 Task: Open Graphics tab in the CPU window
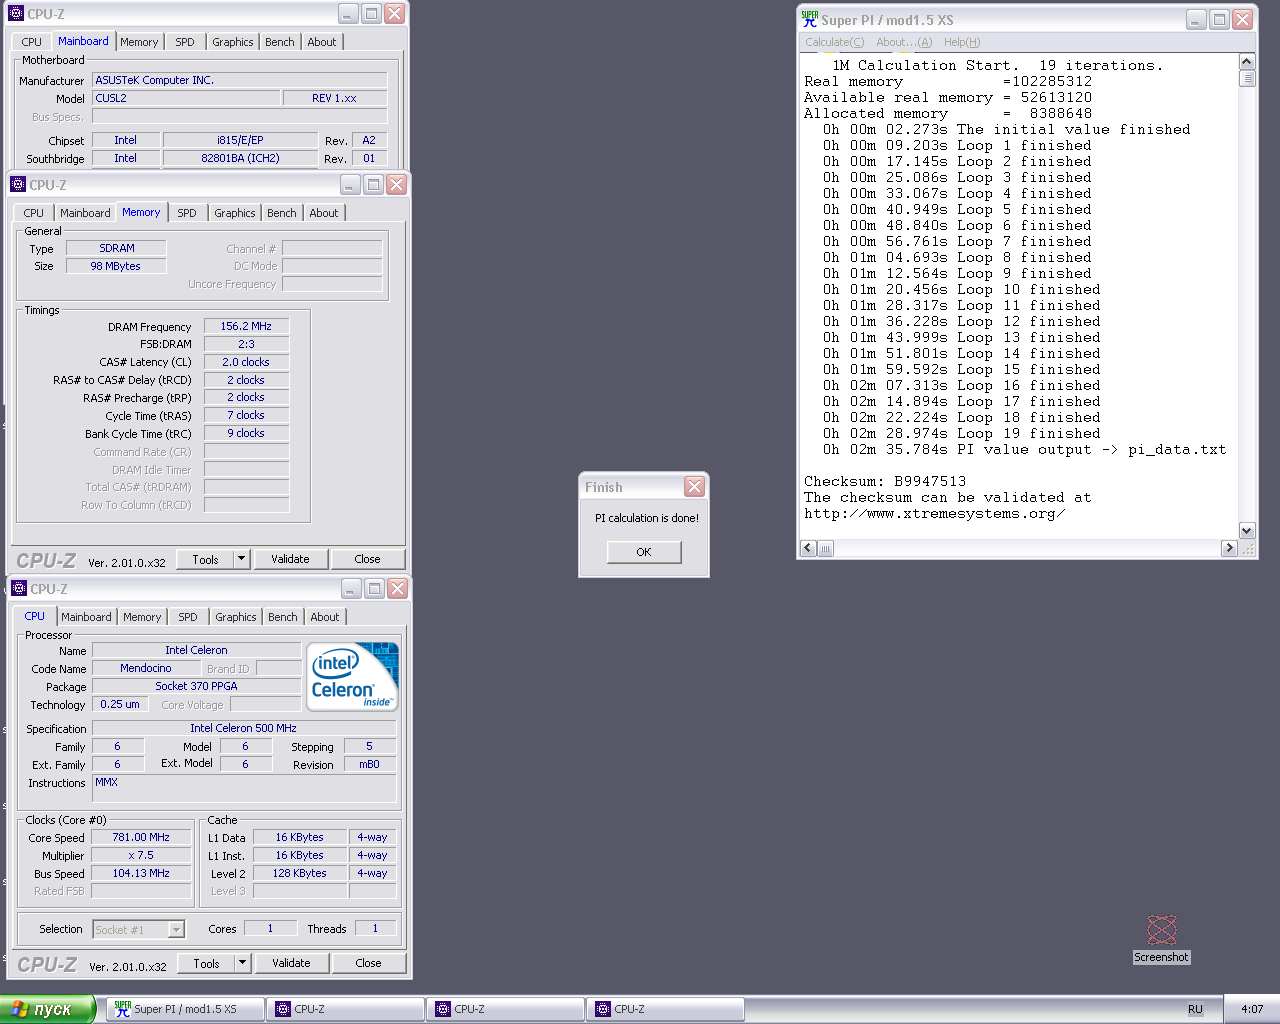pyautogui.click(x=236, y=617)
